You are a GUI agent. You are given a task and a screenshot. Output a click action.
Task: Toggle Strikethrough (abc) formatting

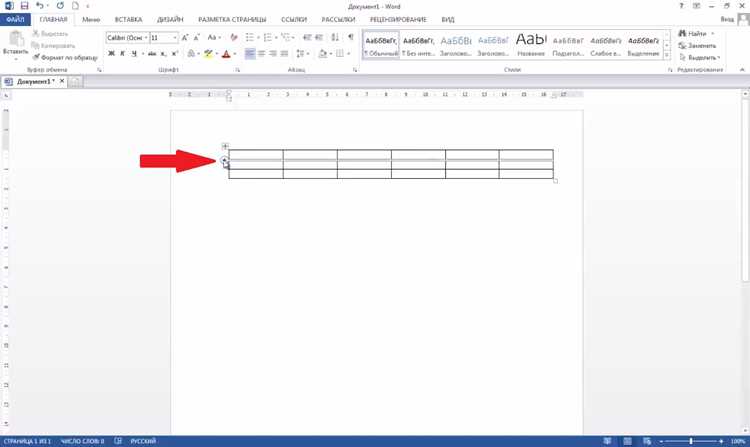[x=152, y=54]
